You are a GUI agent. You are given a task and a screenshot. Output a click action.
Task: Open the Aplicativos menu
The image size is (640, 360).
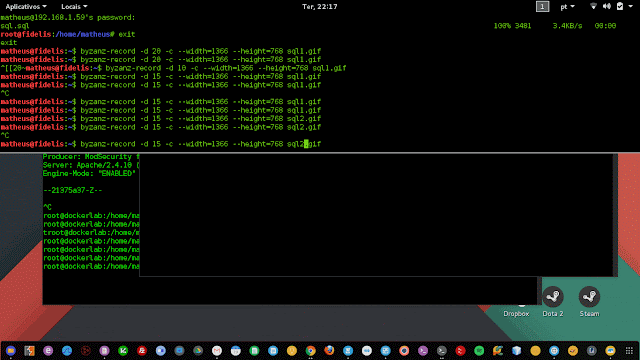click(26, 7)
